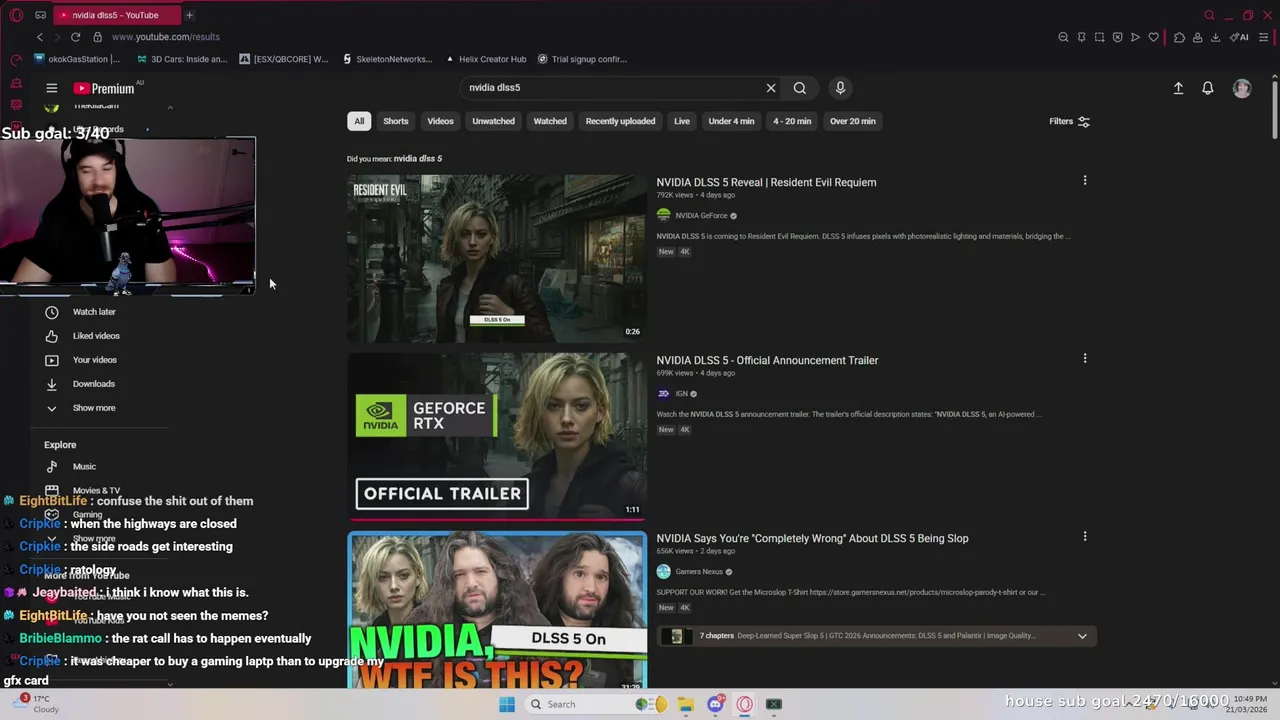This screenshot has height=720, width=1280.
Task: Open Gamers Nexus channel link
Action: 697,572
